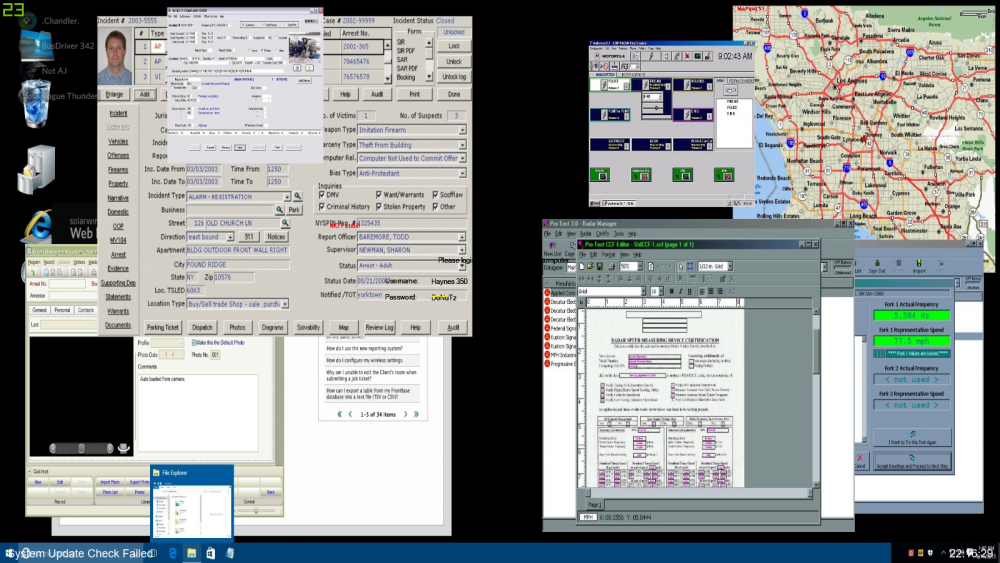1000x563 pixels.
Task: Open the Incident Type dropdown arrow
Action: 287,196
